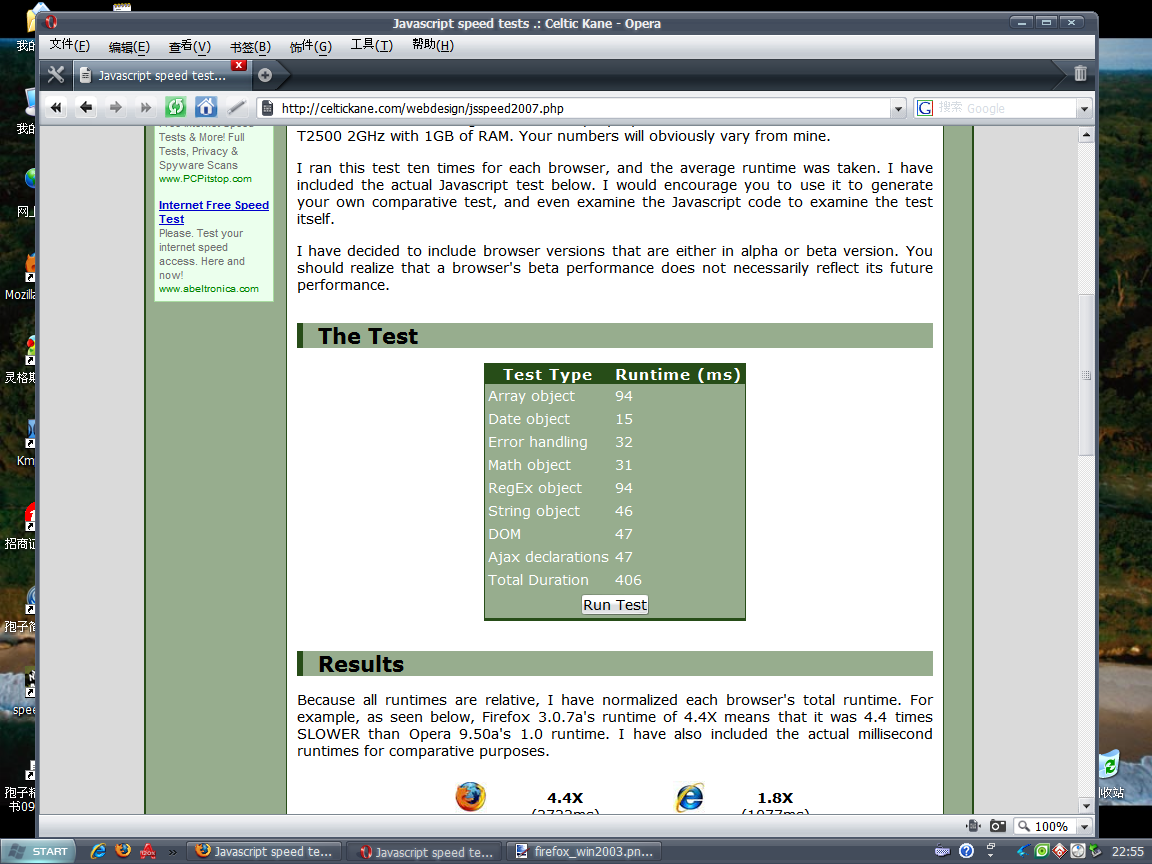Click the status bar icon left of camera
The width and height of the screenshot is (1152, 864).
(x=974, y=827)
